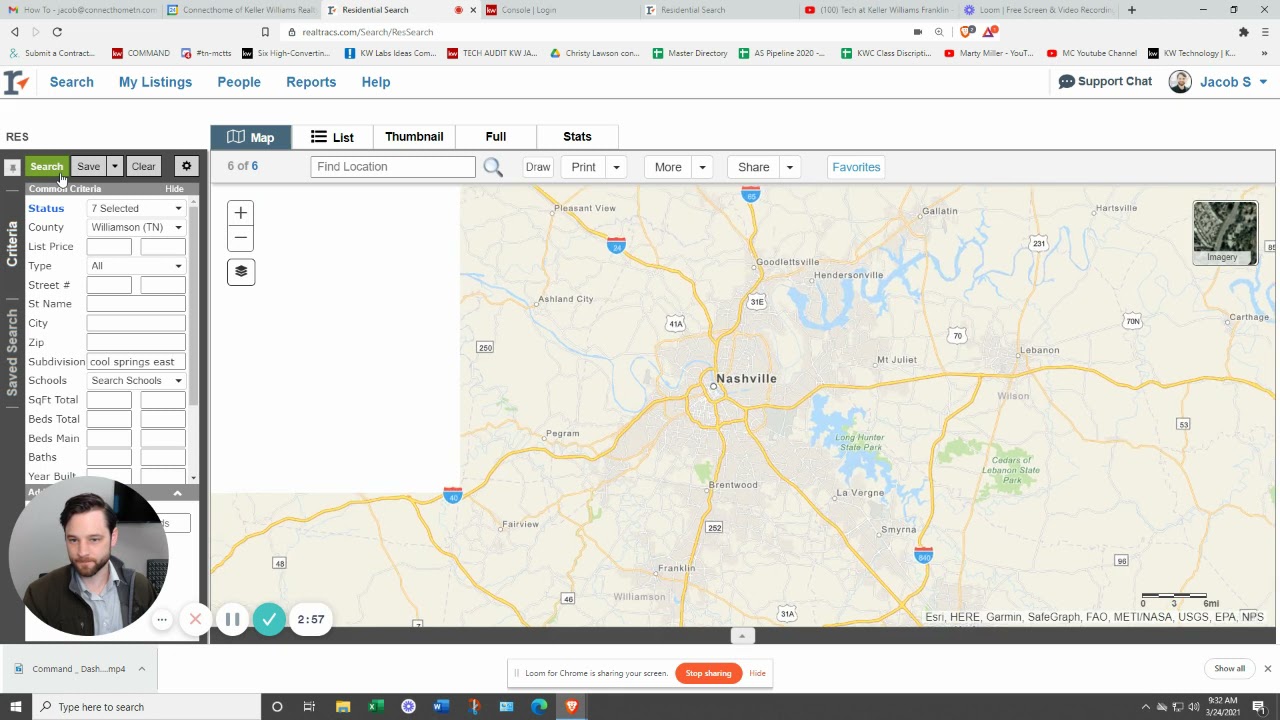Open the map layers icon

(241, 272)
